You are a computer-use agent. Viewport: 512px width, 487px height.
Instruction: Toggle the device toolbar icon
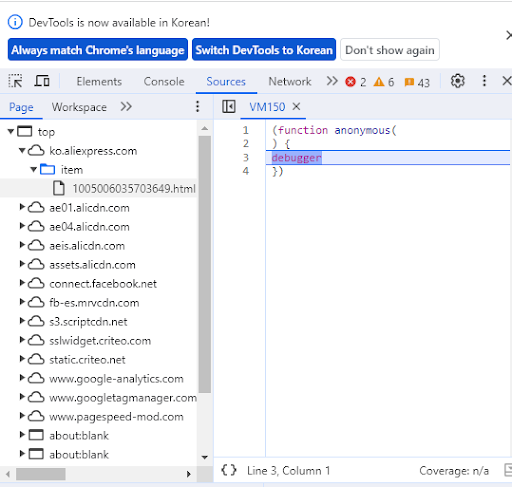42,81
